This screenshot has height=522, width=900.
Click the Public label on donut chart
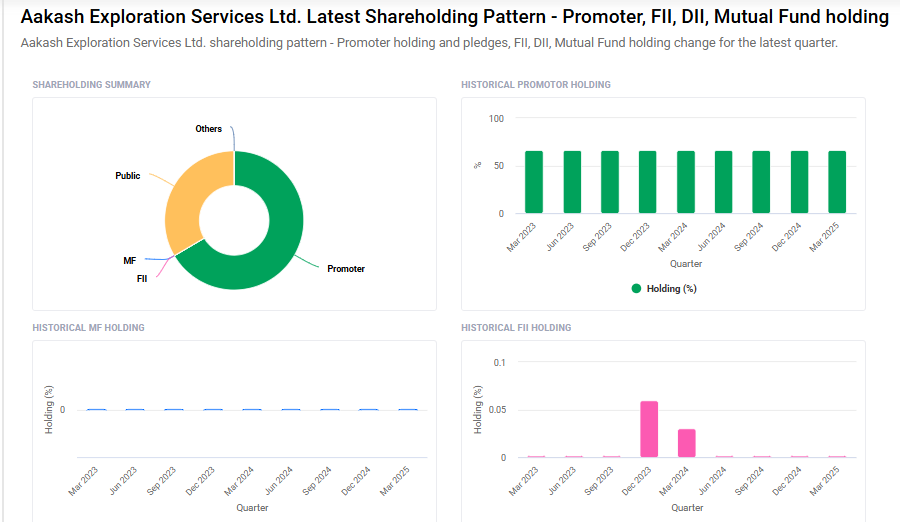pos(127,176)
